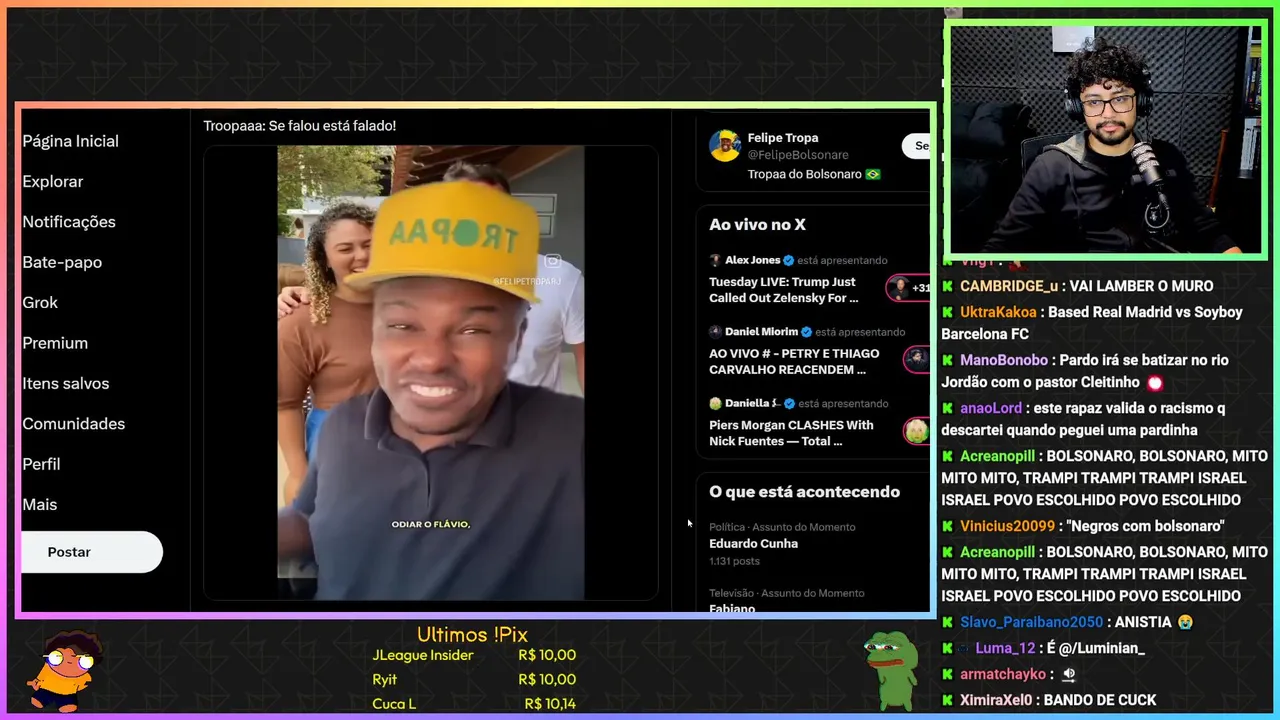Click the Ultimos !Pix heading
This screenshot has height=720, width=1280.
(472, 634)
